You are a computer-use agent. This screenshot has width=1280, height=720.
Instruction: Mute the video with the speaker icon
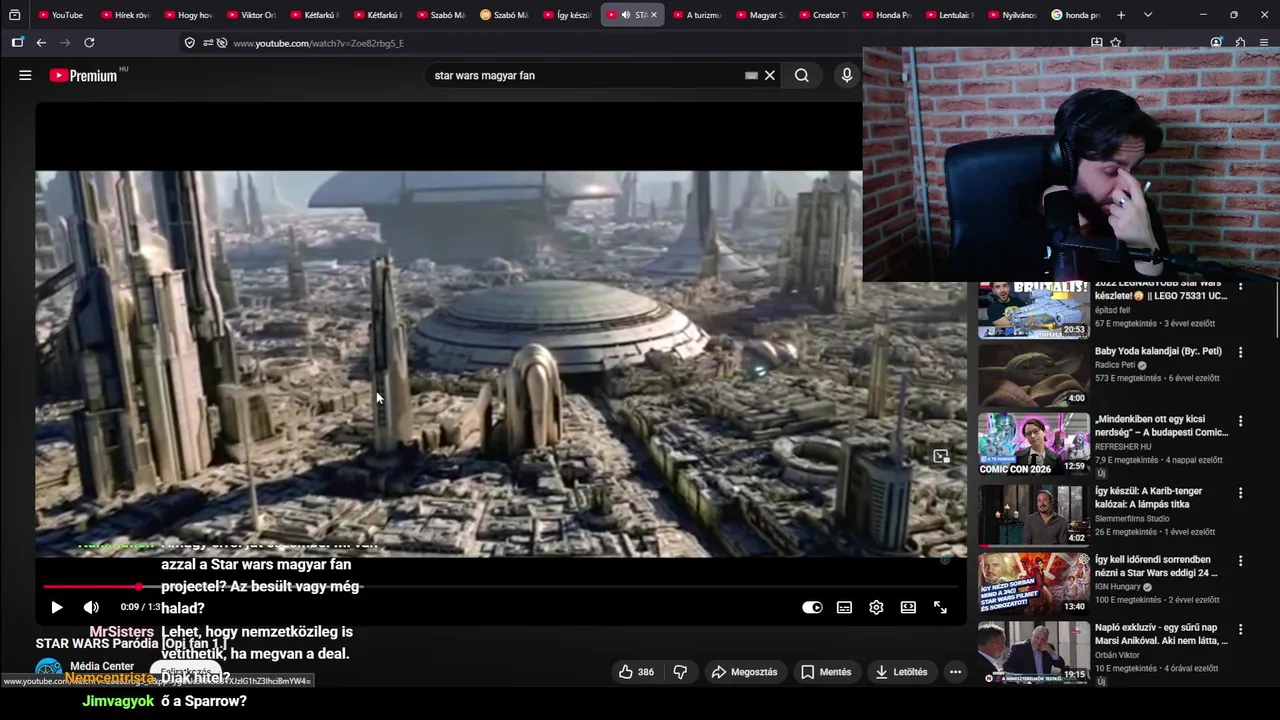pos(91,607)
